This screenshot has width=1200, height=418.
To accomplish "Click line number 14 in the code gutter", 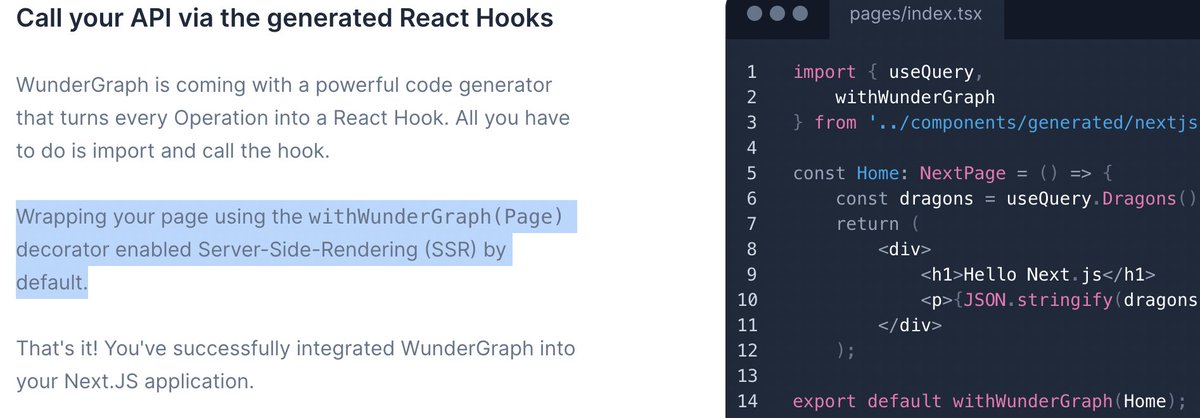I will click(x=745, y=402).
